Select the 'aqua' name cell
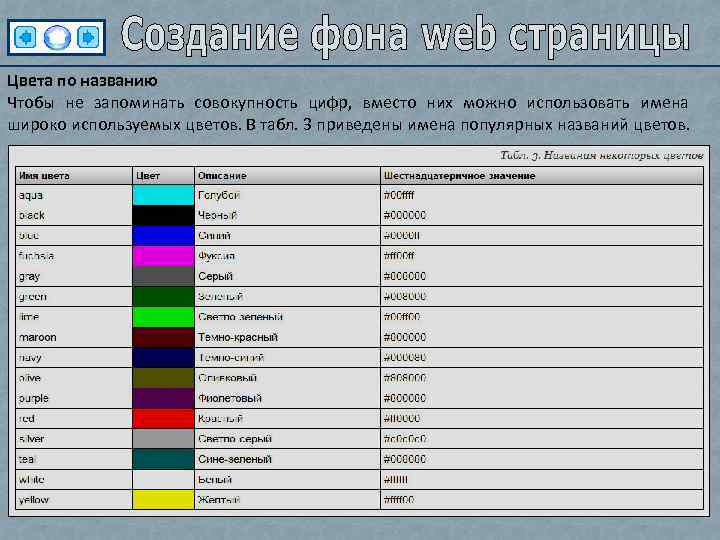This screenshot has width=720, height=540. pos(74,195)
